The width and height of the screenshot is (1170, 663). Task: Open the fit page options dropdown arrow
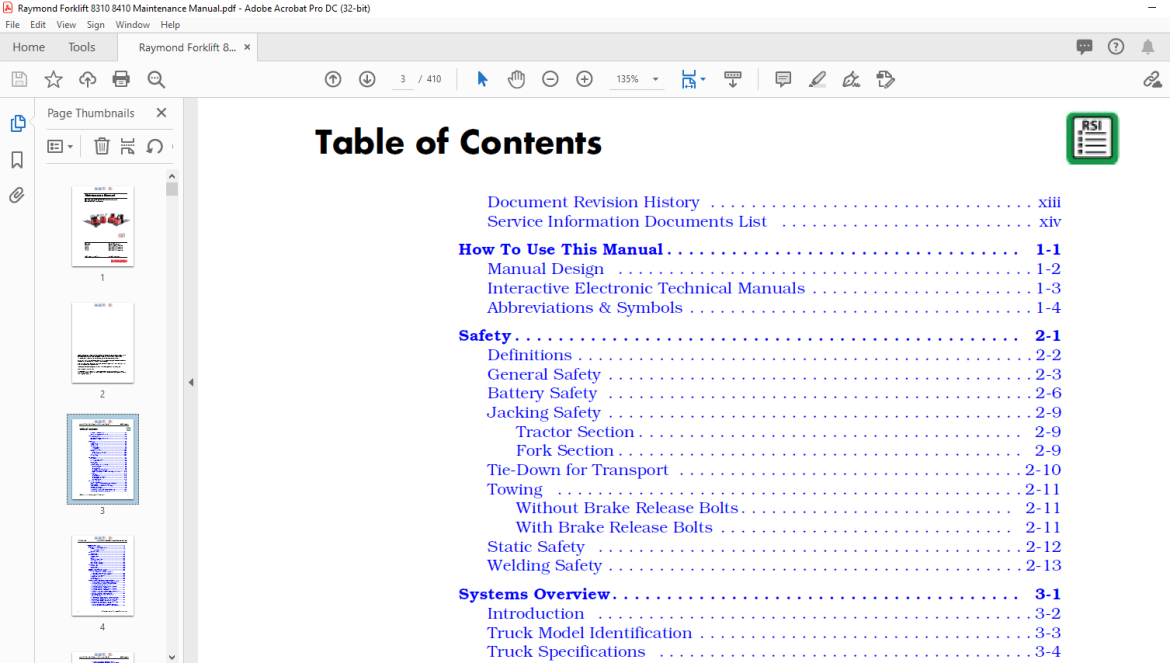[703, 79]
